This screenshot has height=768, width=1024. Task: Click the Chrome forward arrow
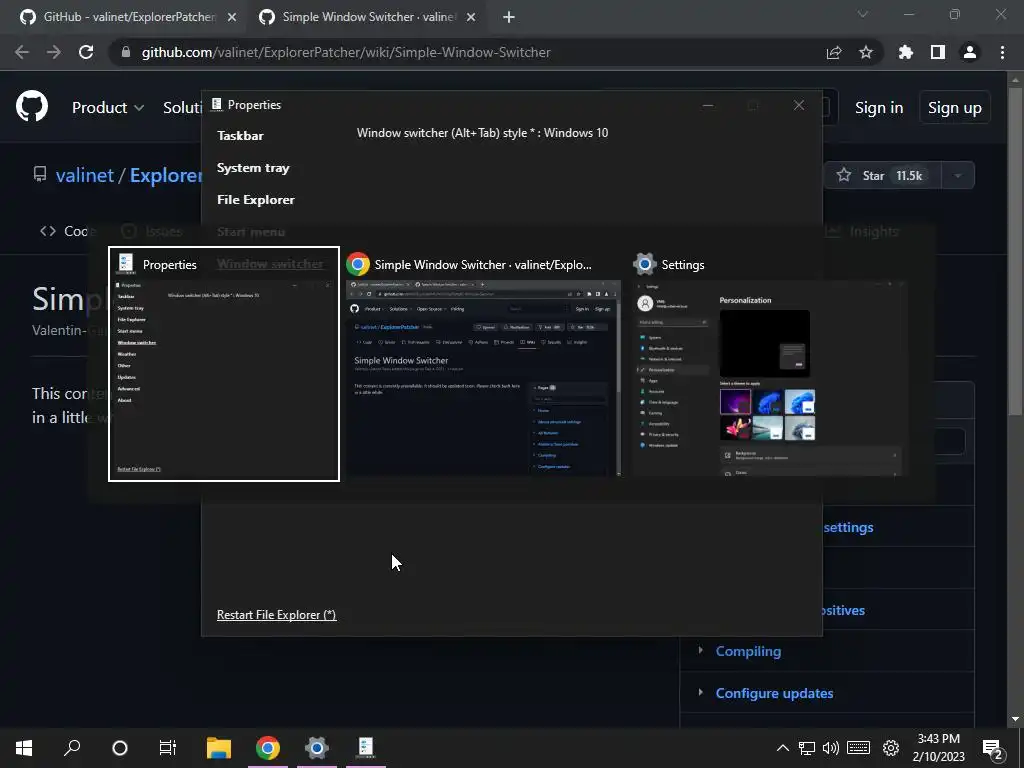click(x=54, y=52)
